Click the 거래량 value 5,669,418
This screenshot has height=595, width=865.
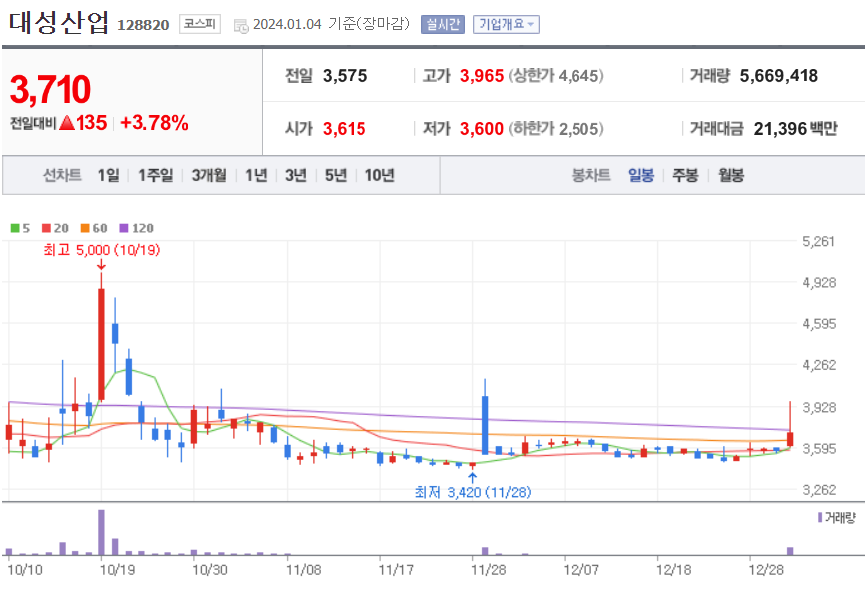[779, 76]
